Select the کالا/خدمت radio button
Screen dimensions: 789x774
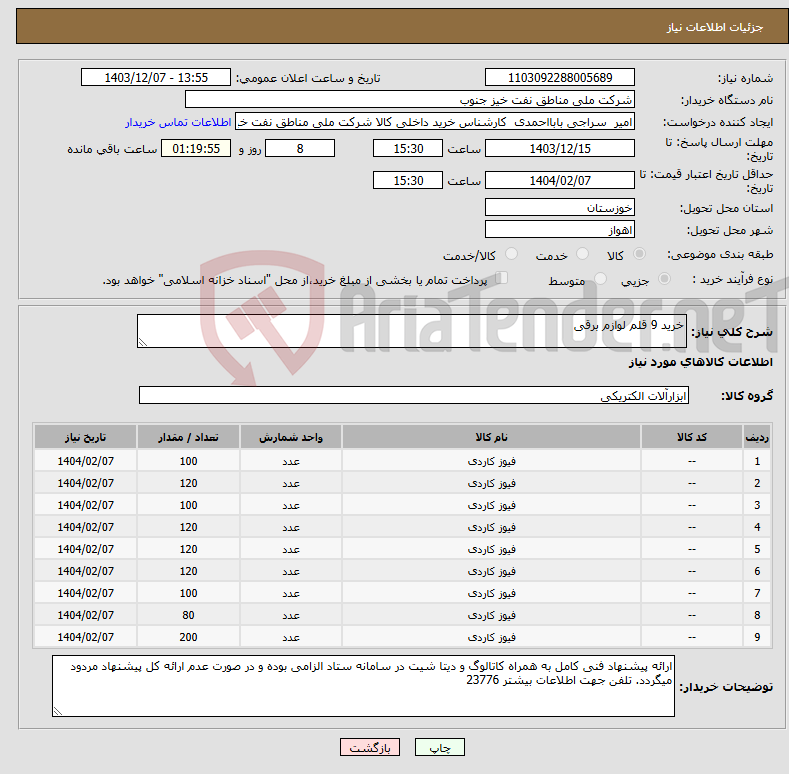pos(511,254)
